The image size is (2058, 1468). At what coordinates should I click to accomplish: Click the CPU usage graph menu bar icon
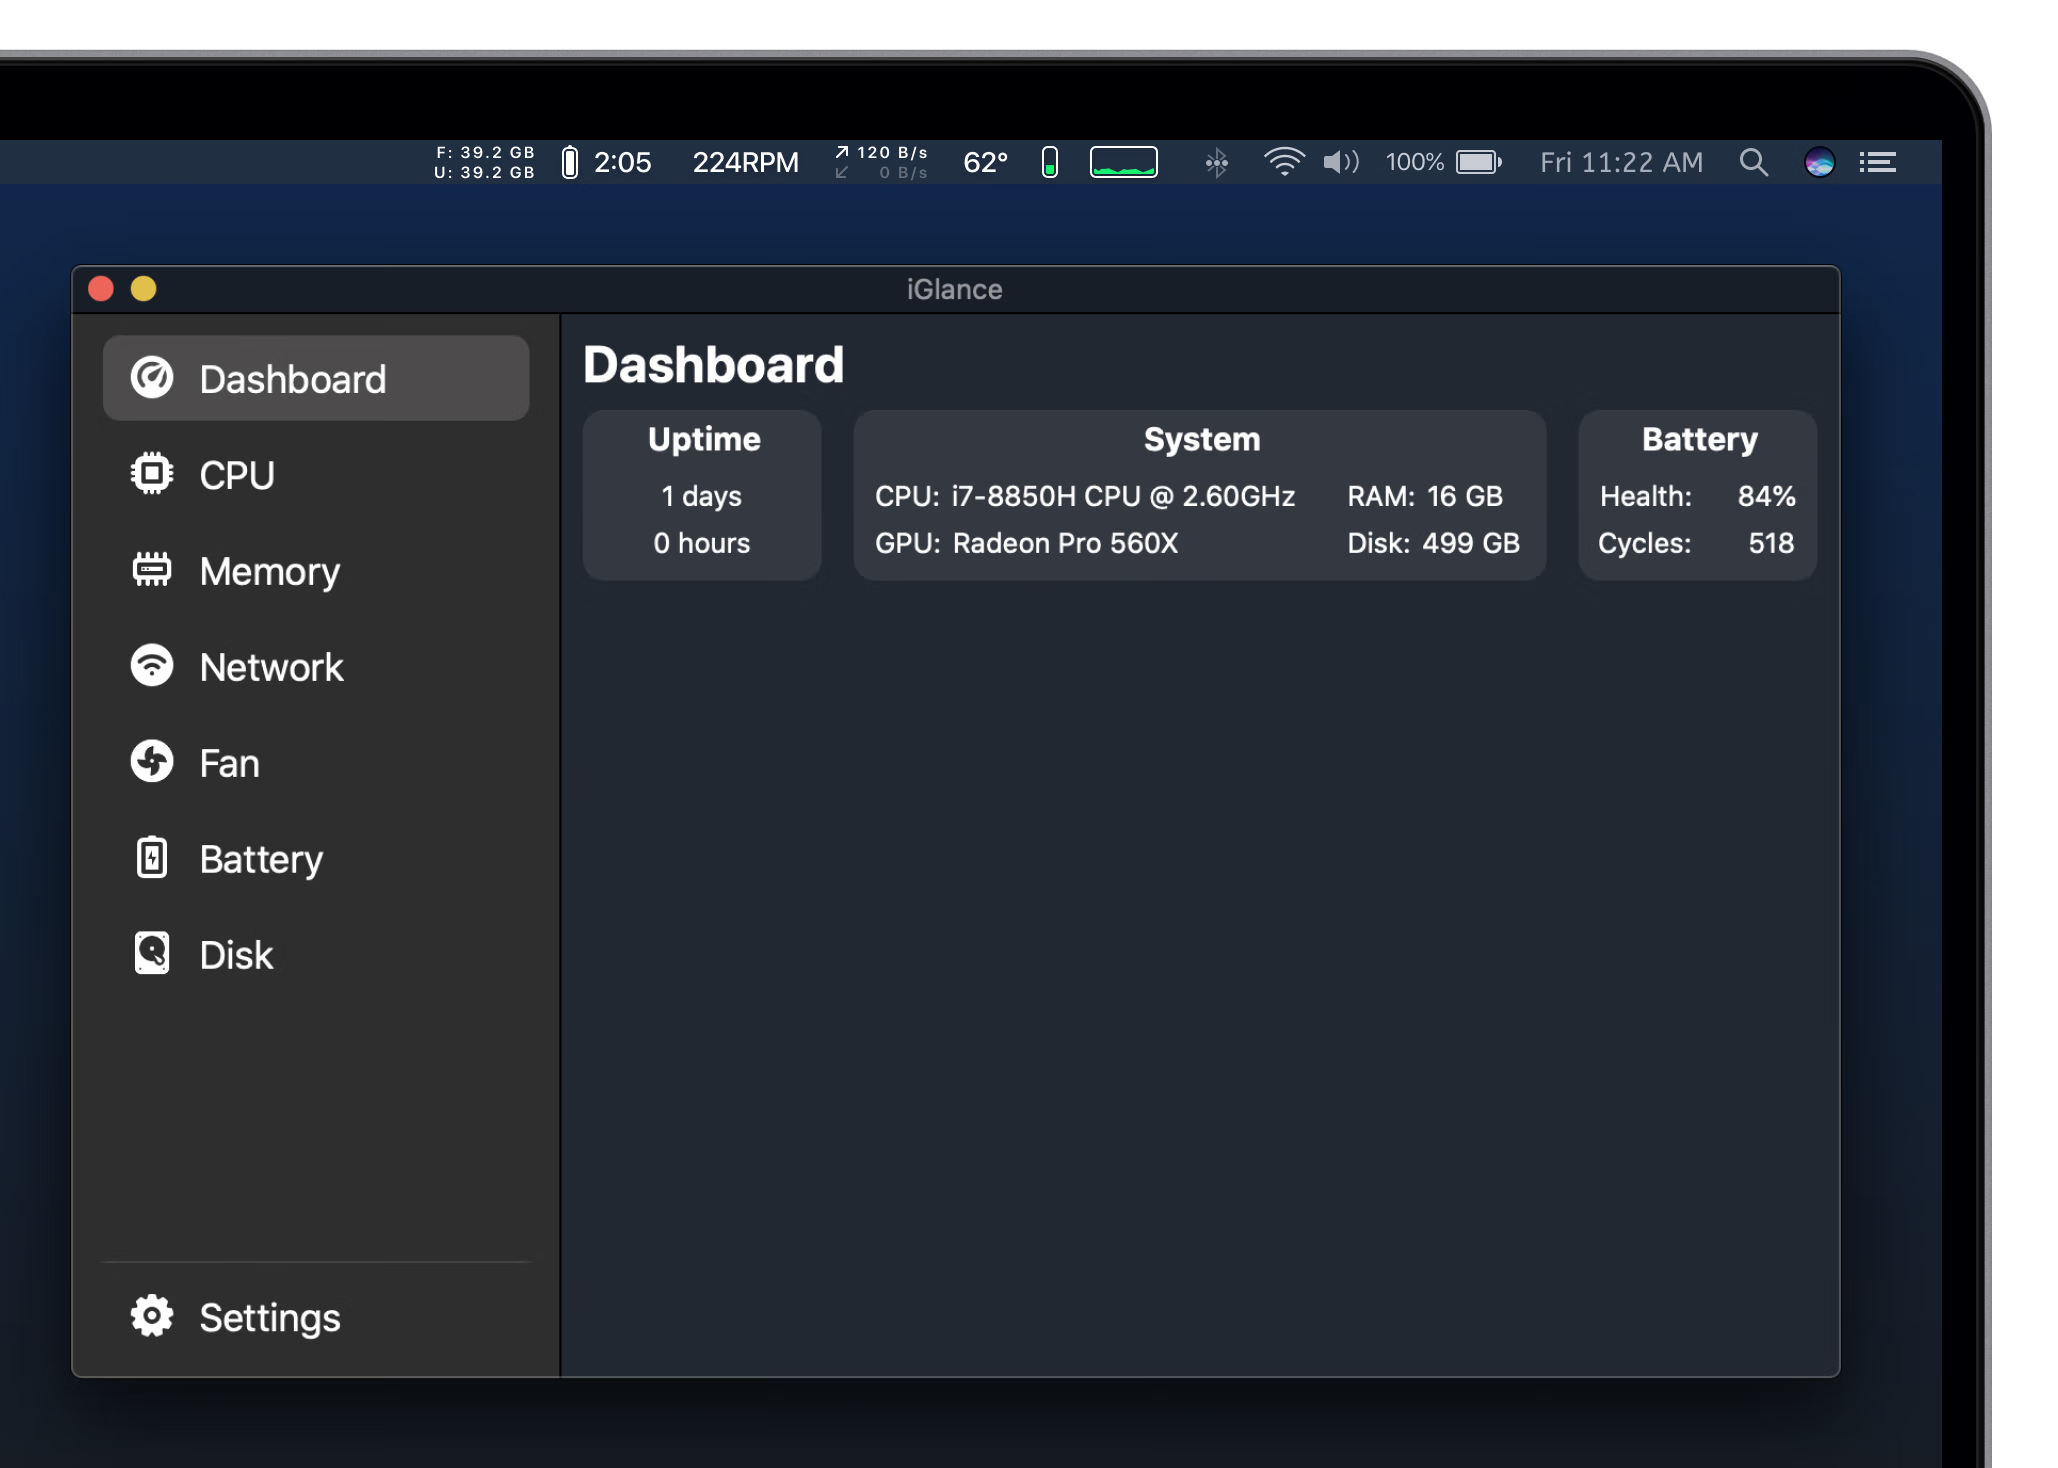tap(1124, 162)
